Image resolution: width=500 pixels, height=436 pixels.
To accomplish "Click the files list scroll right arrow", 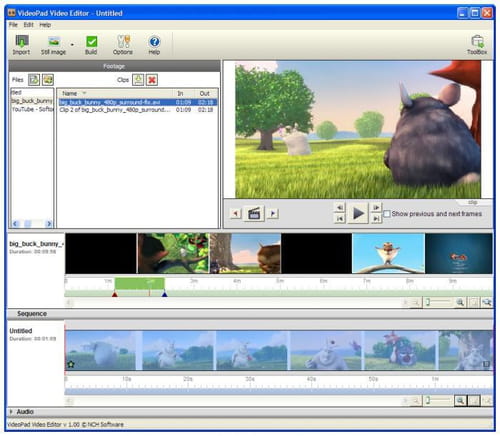I will click(49, 224).
